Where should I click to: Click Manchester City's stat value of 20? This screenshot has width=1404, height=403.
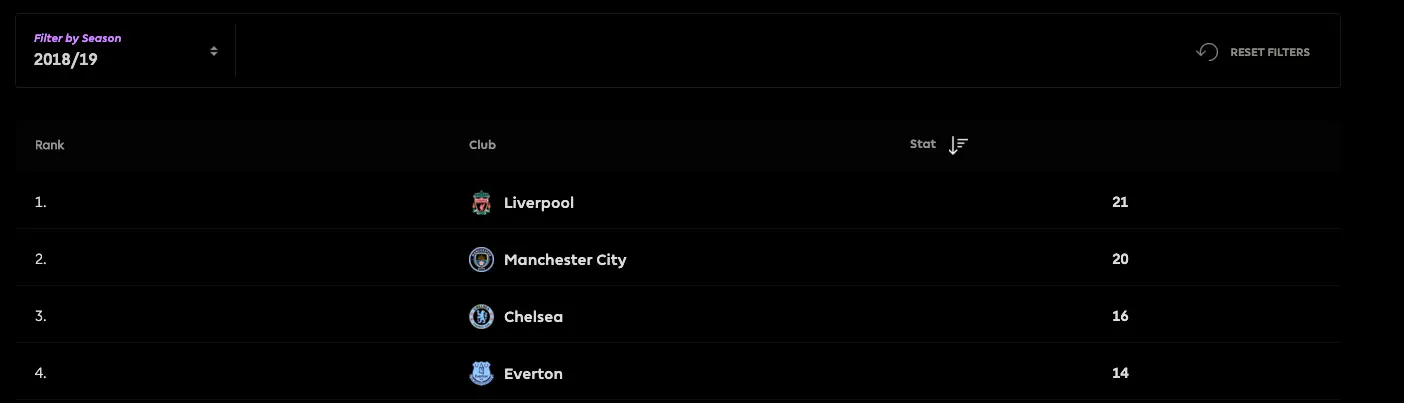click(1120, 259)
